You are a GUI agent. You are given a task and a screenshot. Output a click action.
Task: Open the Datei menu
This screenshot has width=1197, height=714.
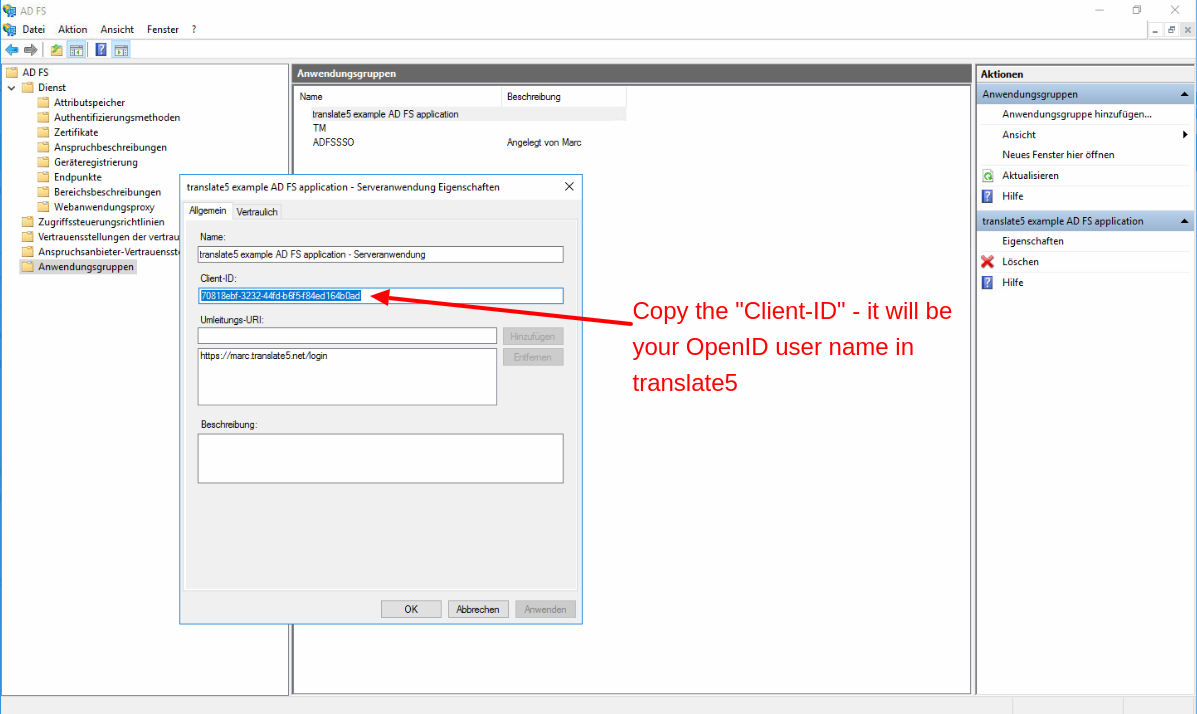[x=34, y=30]
